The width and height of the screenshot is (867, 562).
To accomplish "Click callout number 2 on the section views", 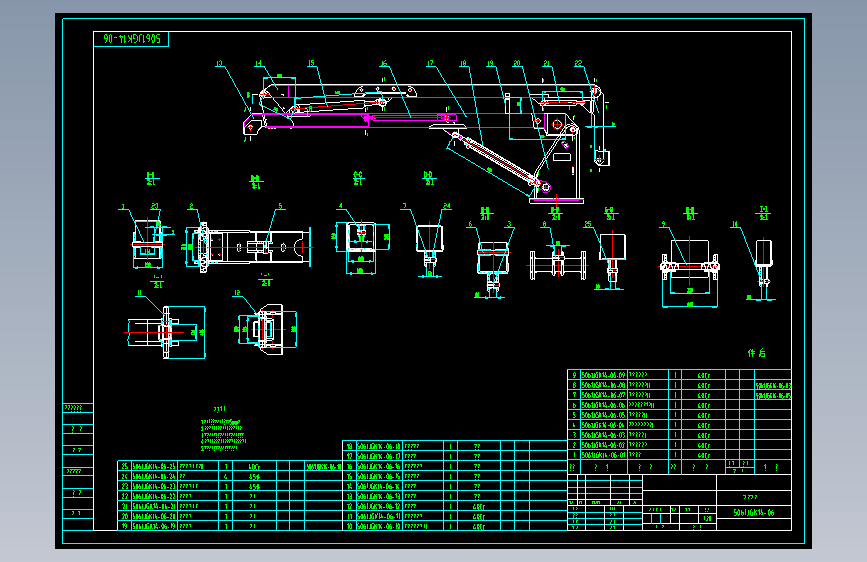I will pyautogui.click(x=191, y=206).
